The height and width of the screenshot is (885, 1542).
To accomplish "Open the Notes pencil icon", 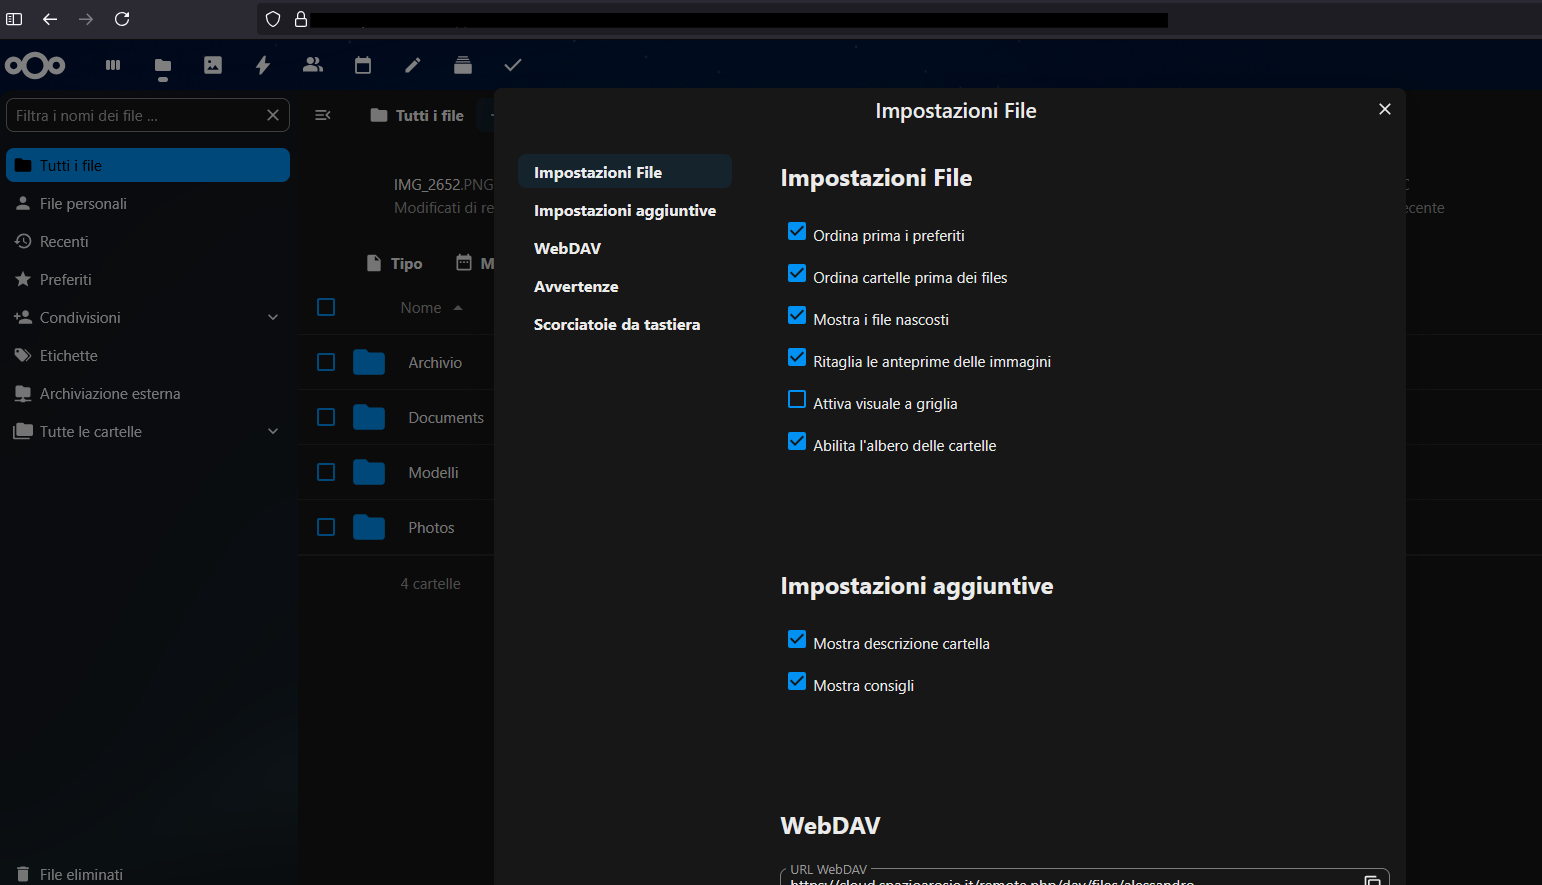I will (413, 65).
